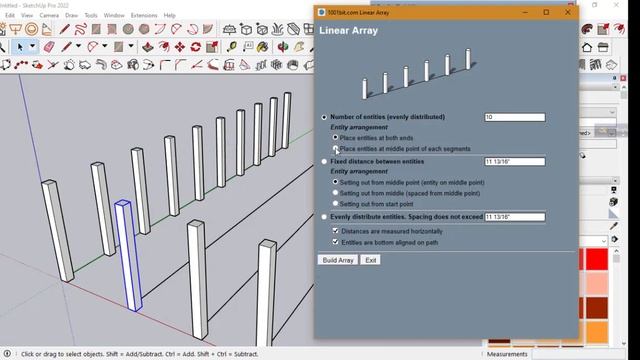640x360 pixels.
Task: Click the number of entities field showing 10
Action: click(515, 118)
